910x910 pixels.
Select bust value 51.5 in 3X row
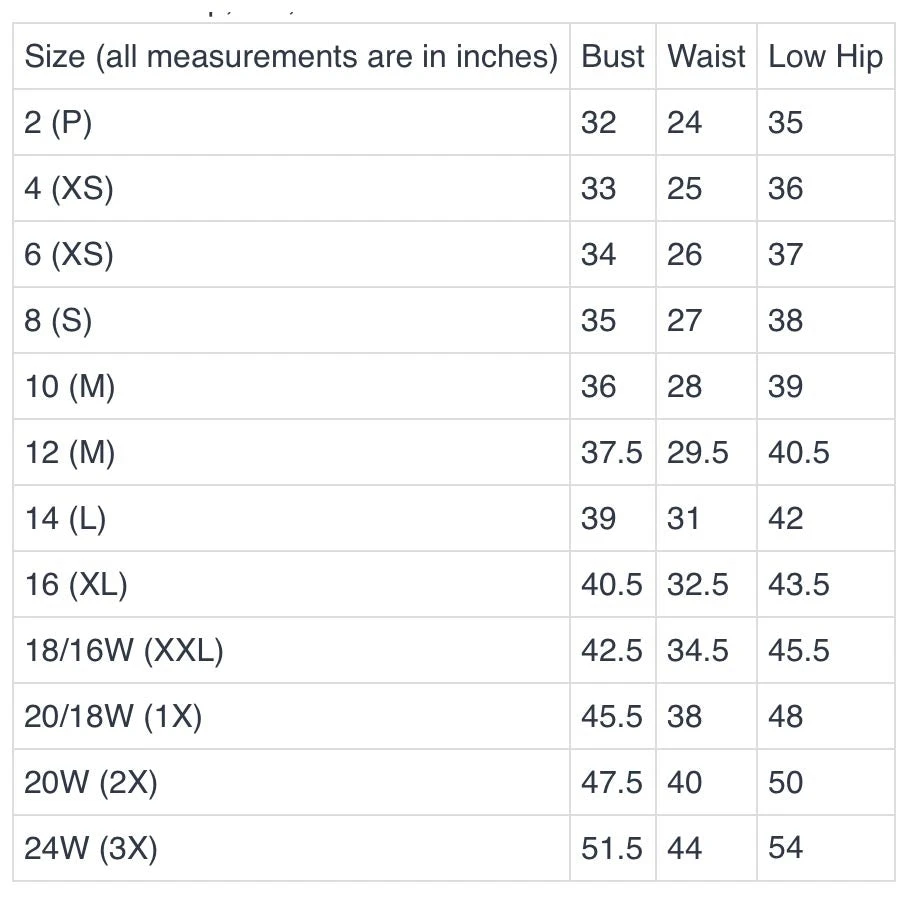tap(611, 849)
